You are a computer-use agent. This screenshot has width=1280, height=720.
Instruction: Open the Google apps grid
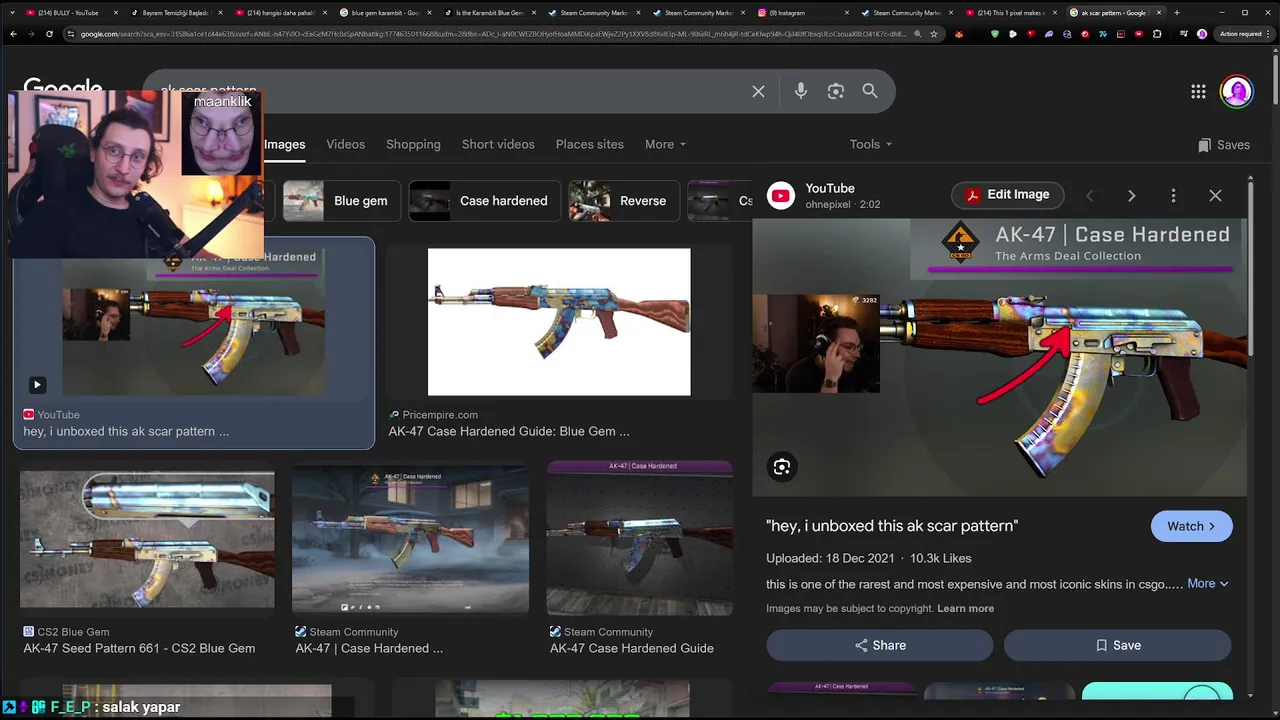coord(1198,92)
